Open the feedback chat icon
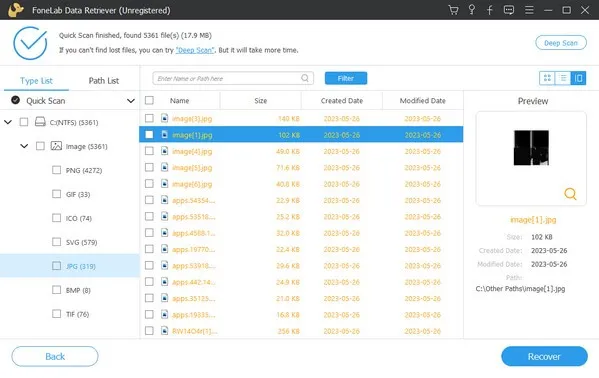599x378 pixels. 509,10
